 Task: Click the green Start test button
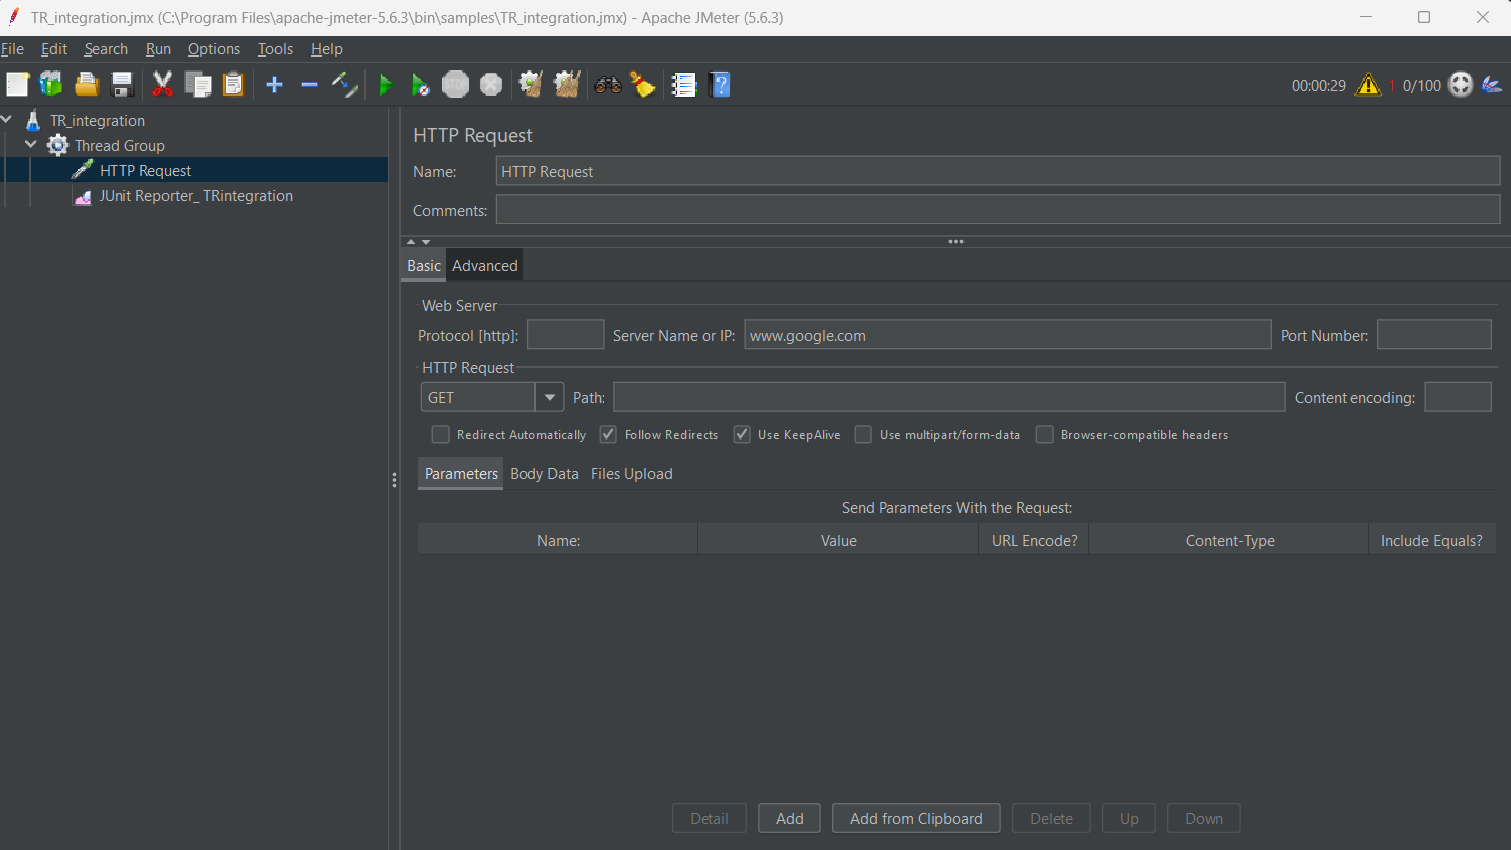[x=385, y=85]
